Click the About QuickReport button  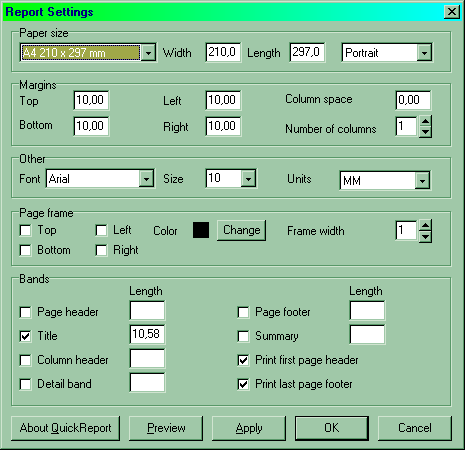click(65, 428)
